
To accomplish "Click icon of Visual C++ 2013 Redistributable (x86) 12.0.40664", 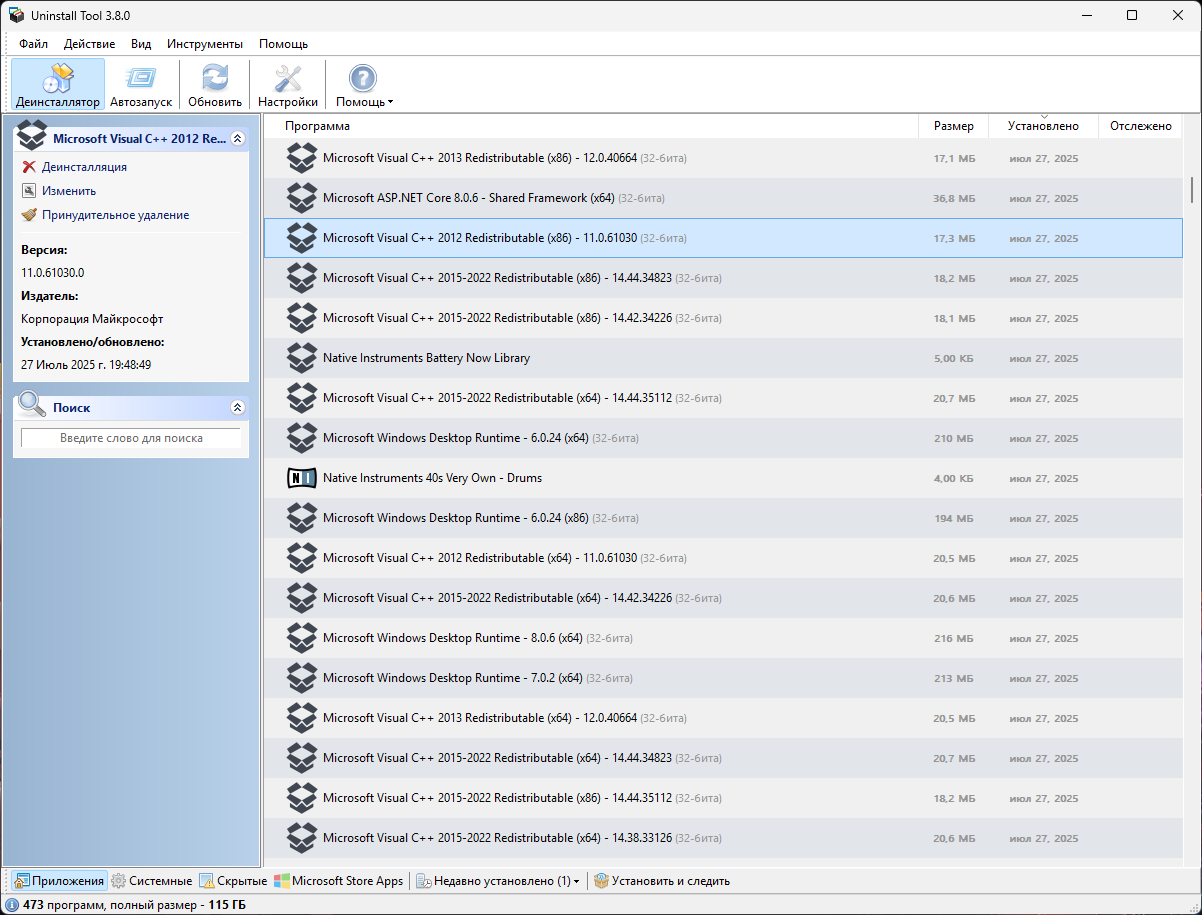I will tap(301, 158).
